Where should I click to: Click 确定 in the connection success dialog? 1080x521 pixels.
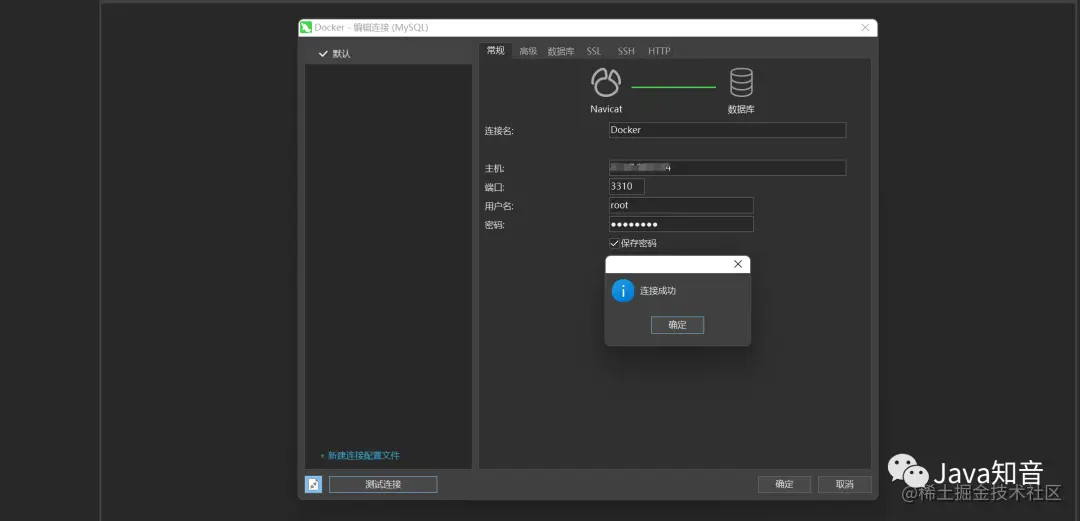(x=677, y=325)
